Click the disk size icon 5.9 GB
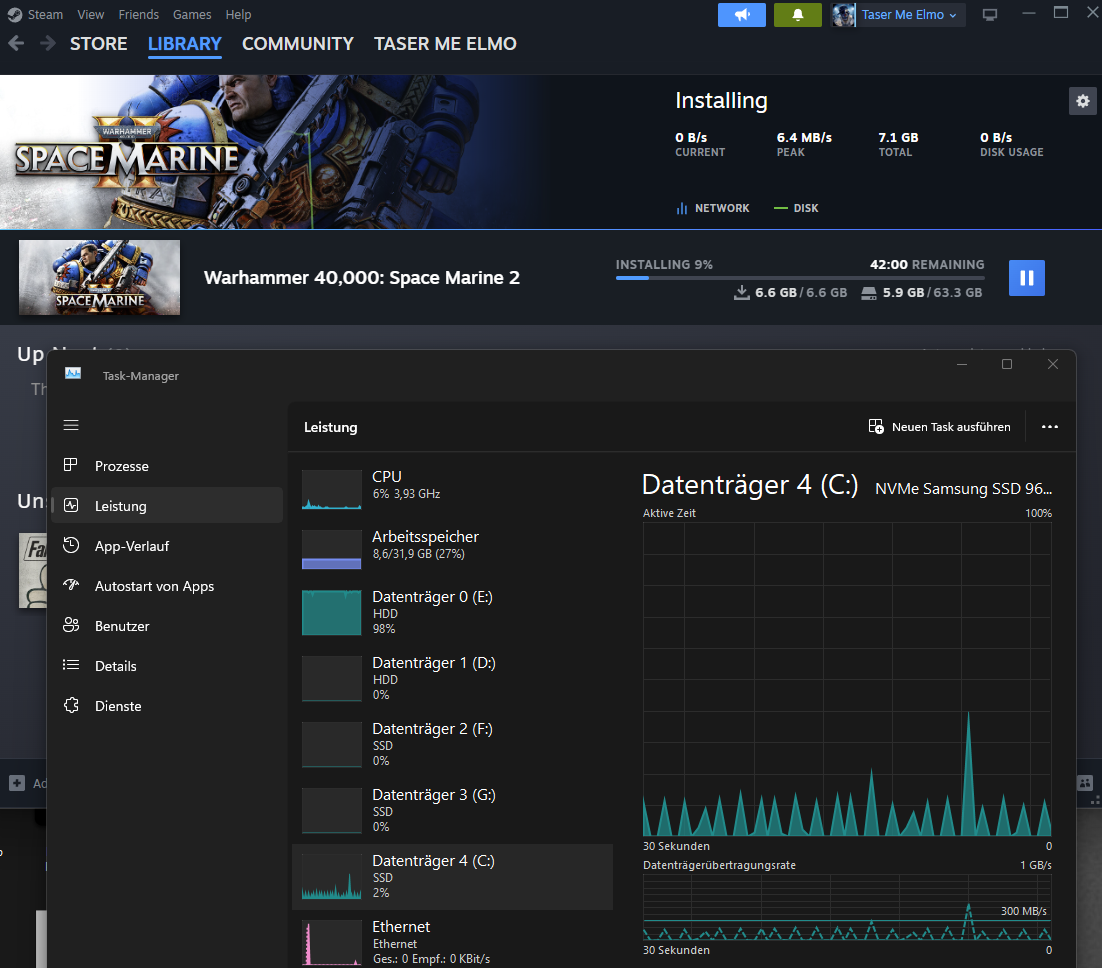1102x968 pixels. pyautogui.click(x=869, y=292)
